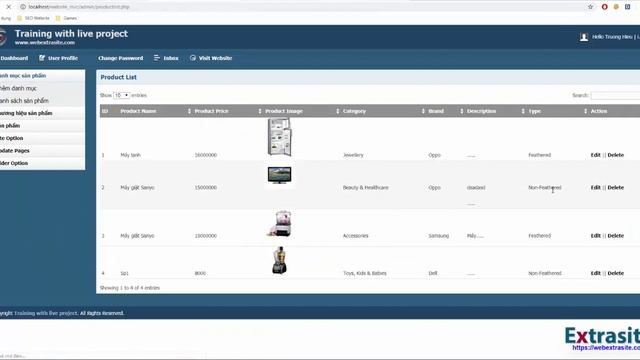Delete product row ID 3
This screenshot has height=360, width=640.
point(616,236)
